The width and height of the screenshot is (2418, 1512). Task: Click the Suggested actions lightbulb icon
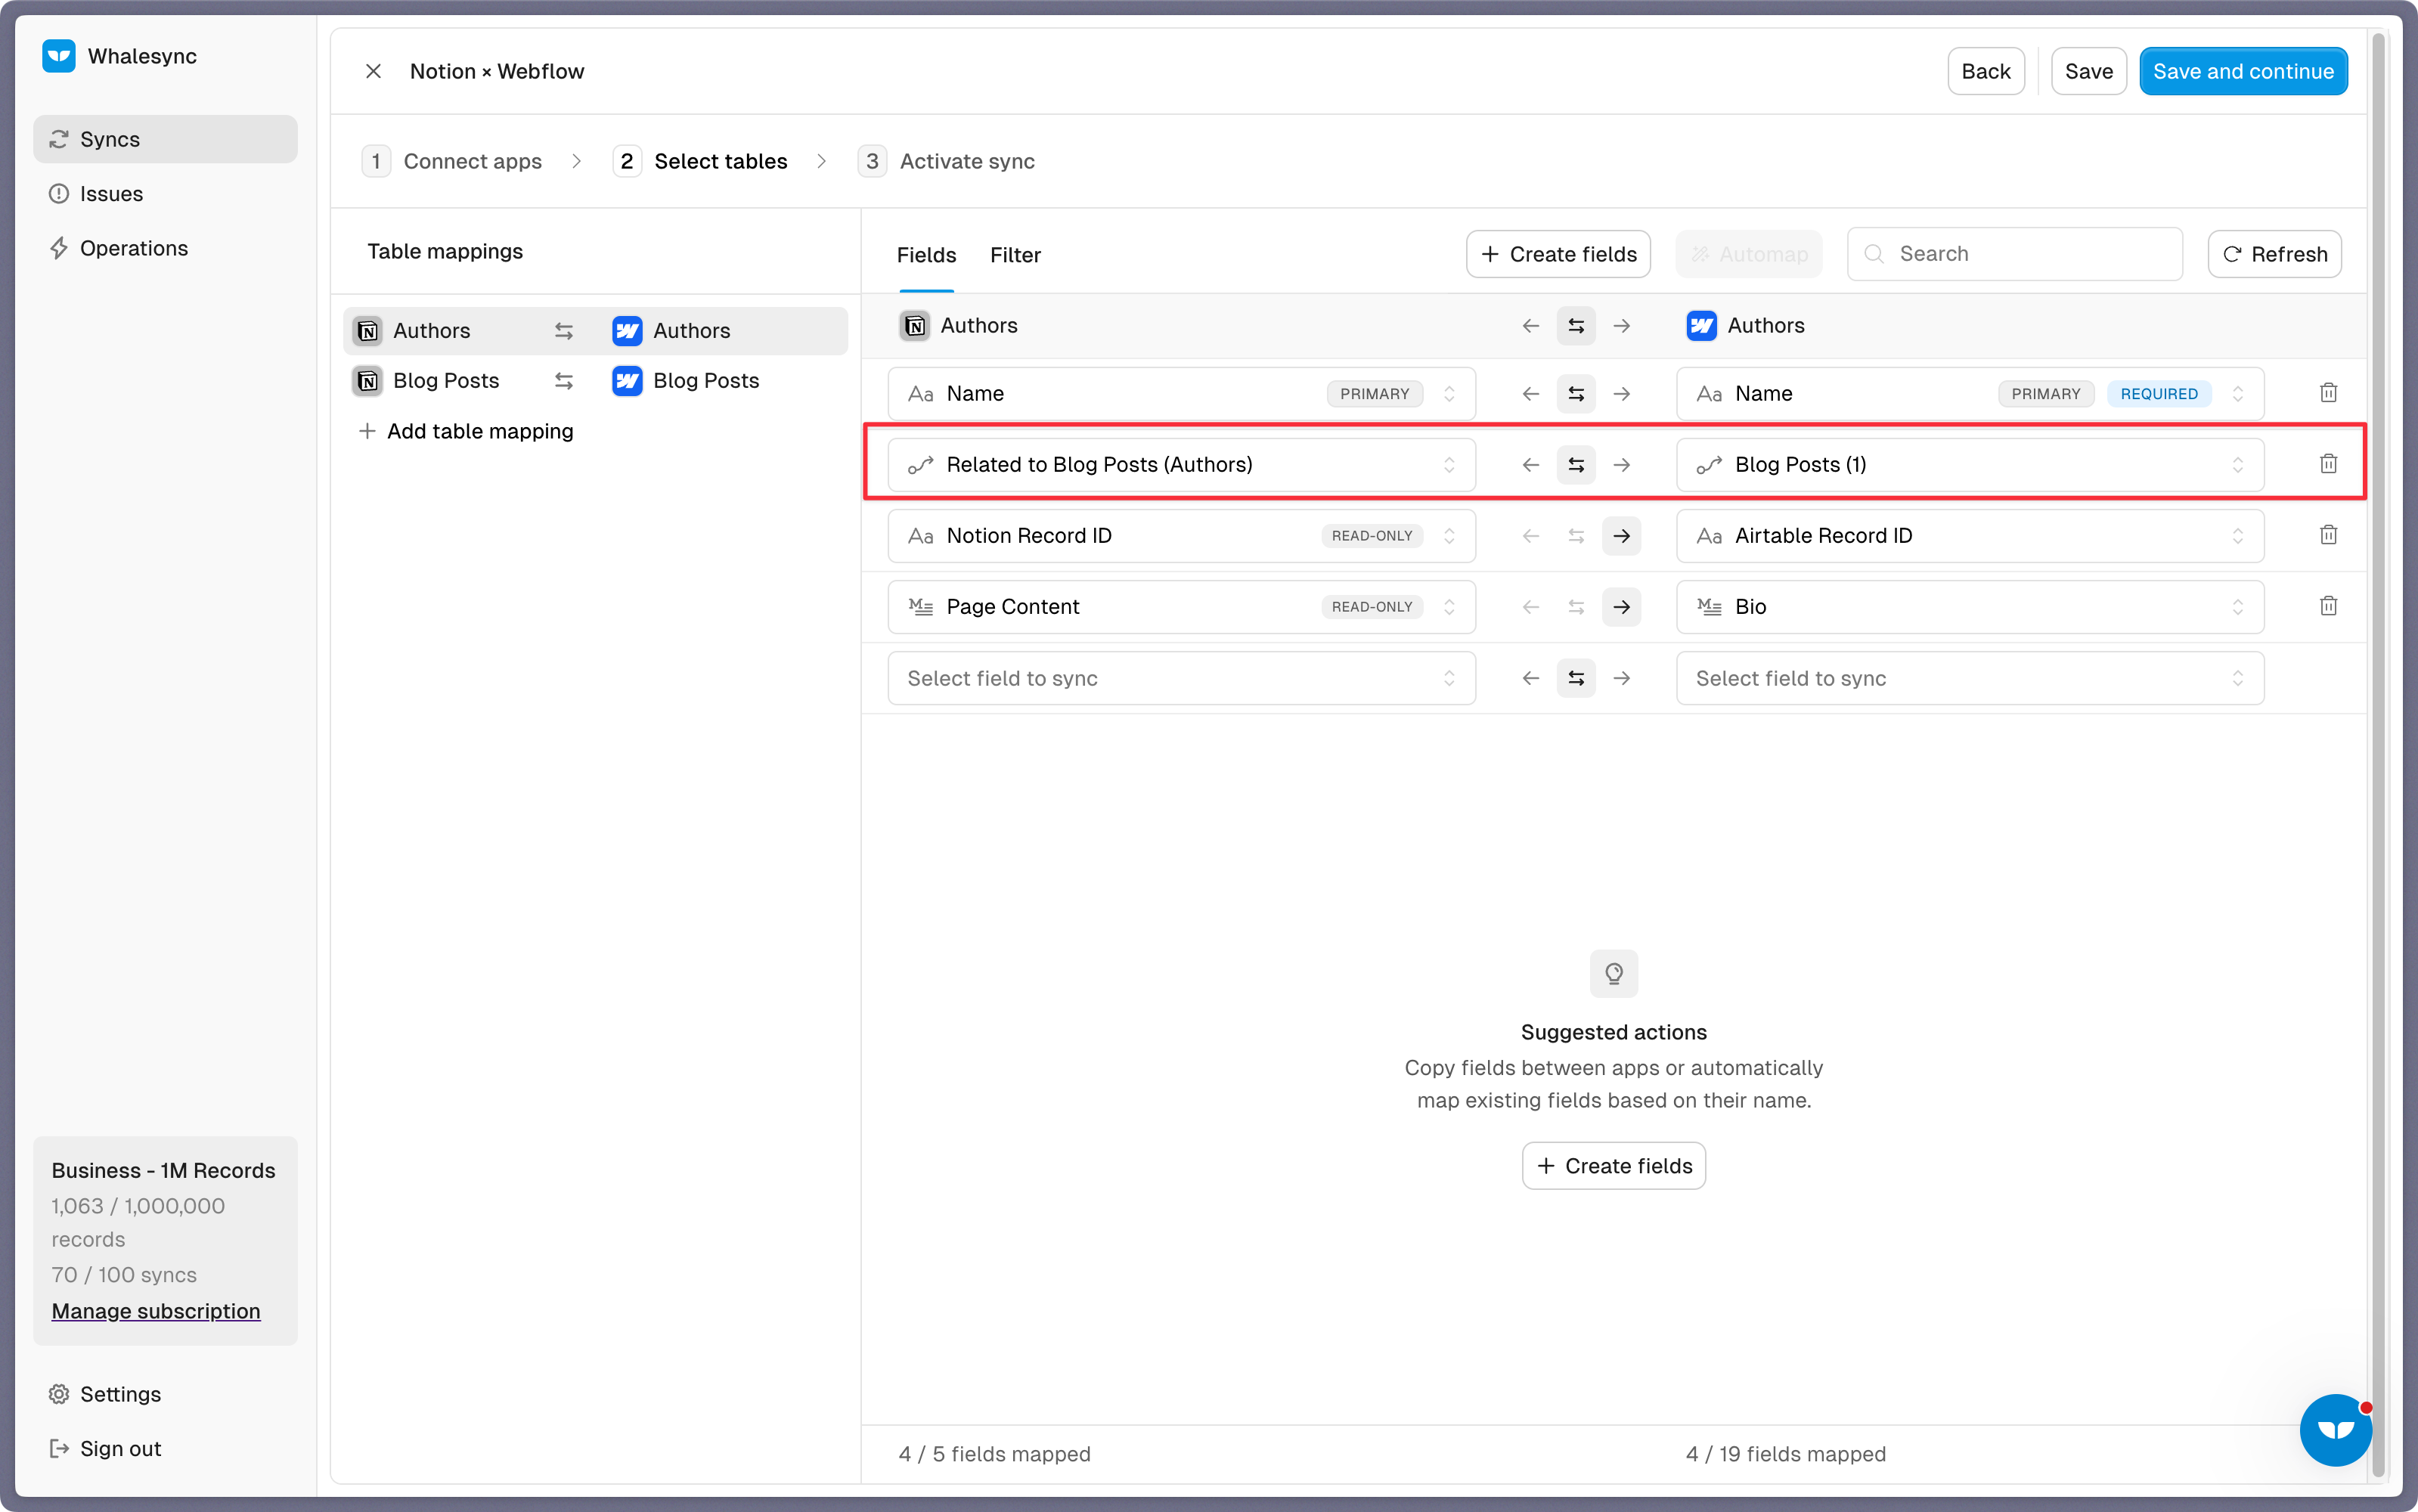click(x=1613, y=973)
